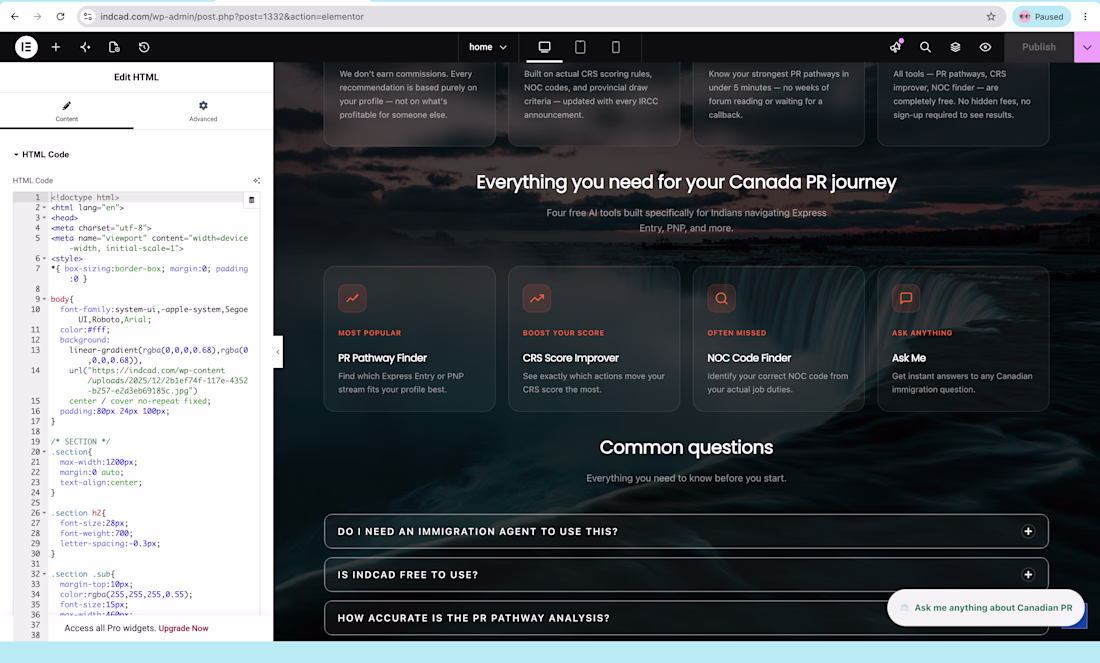Bookmark this page with the star

[x=991, y=16]
